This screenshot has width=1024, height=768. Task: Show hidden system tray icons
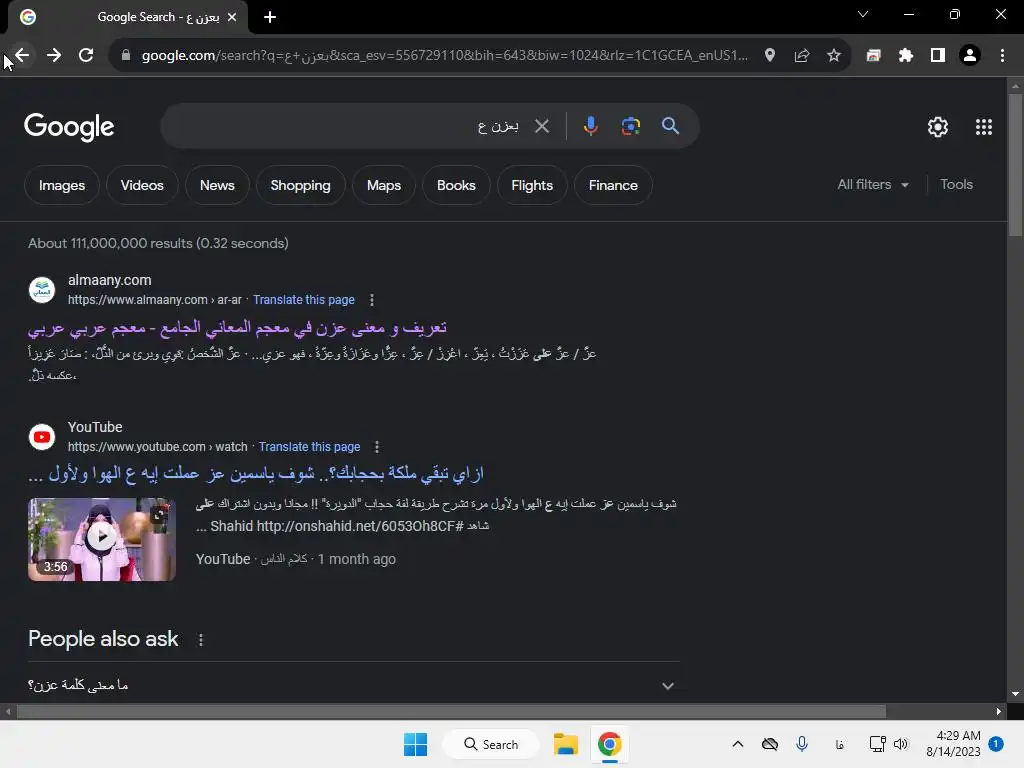[738, 744]
